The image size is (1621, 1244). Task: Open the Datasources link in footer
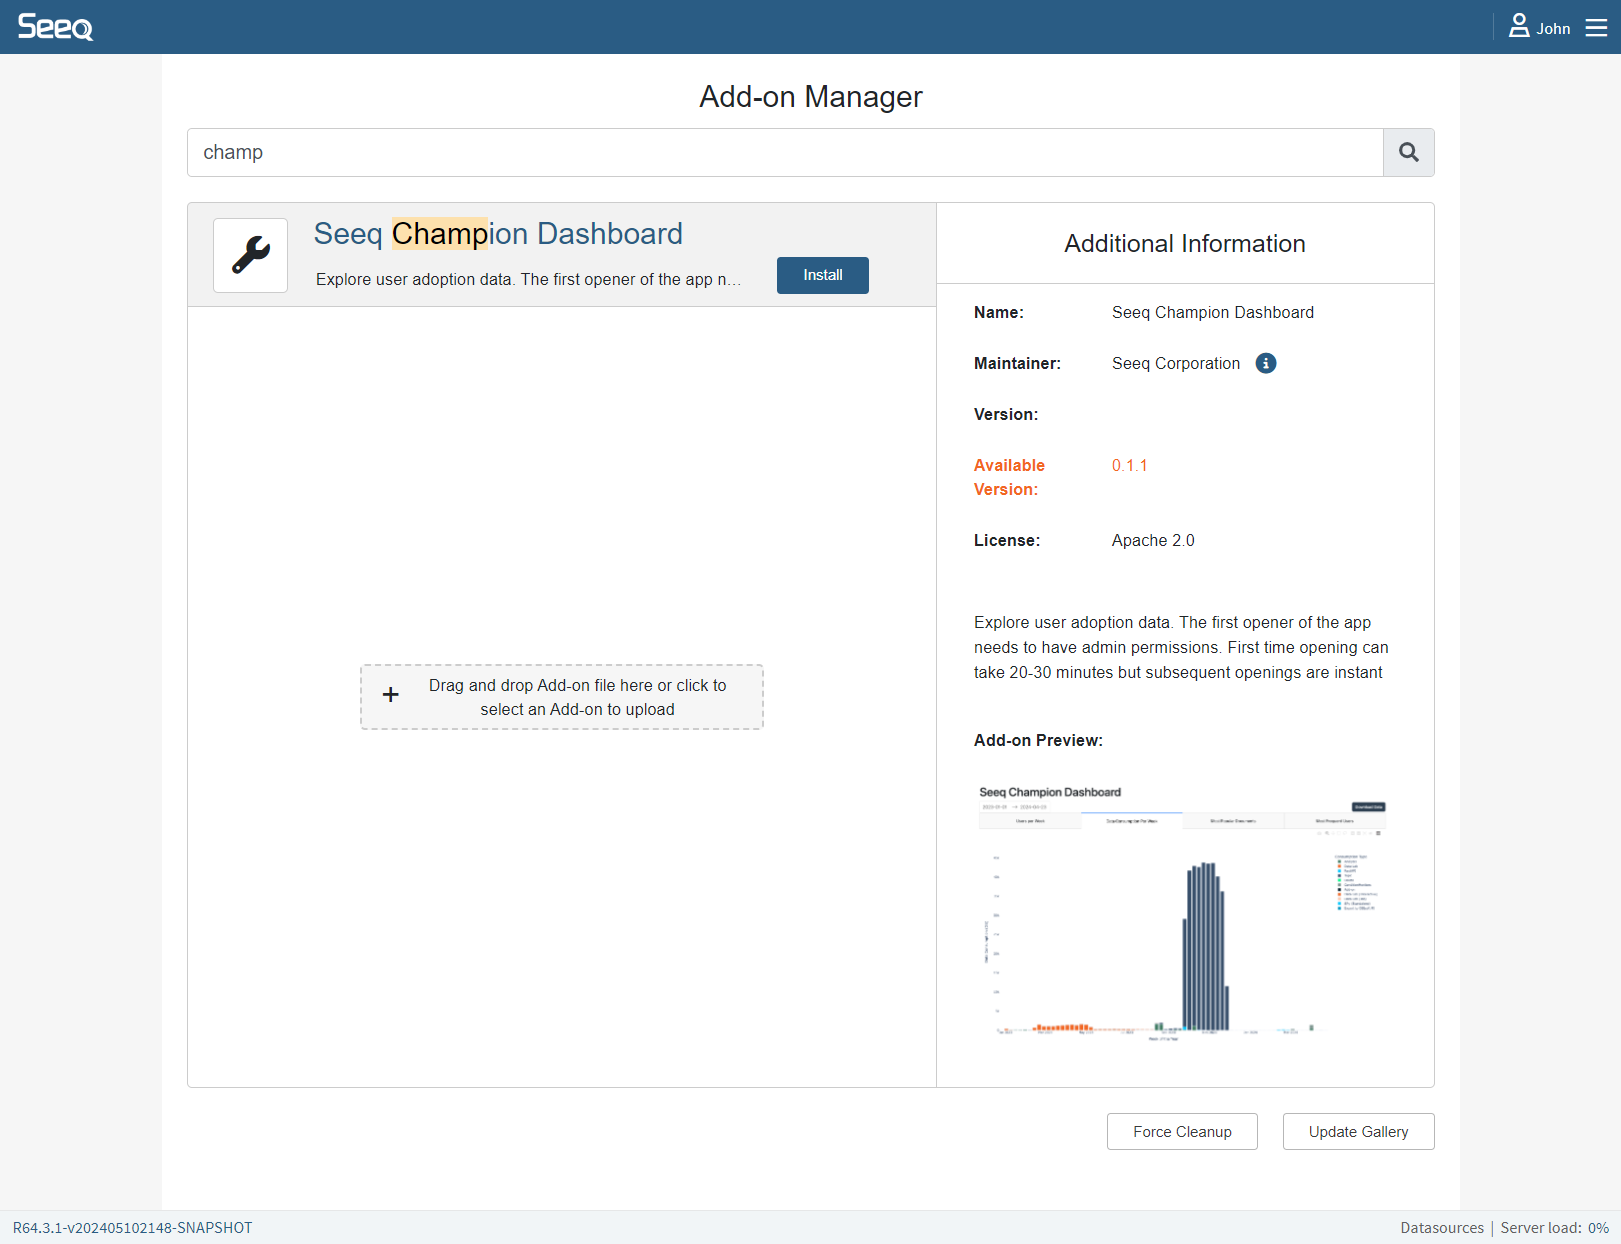1442,1228
